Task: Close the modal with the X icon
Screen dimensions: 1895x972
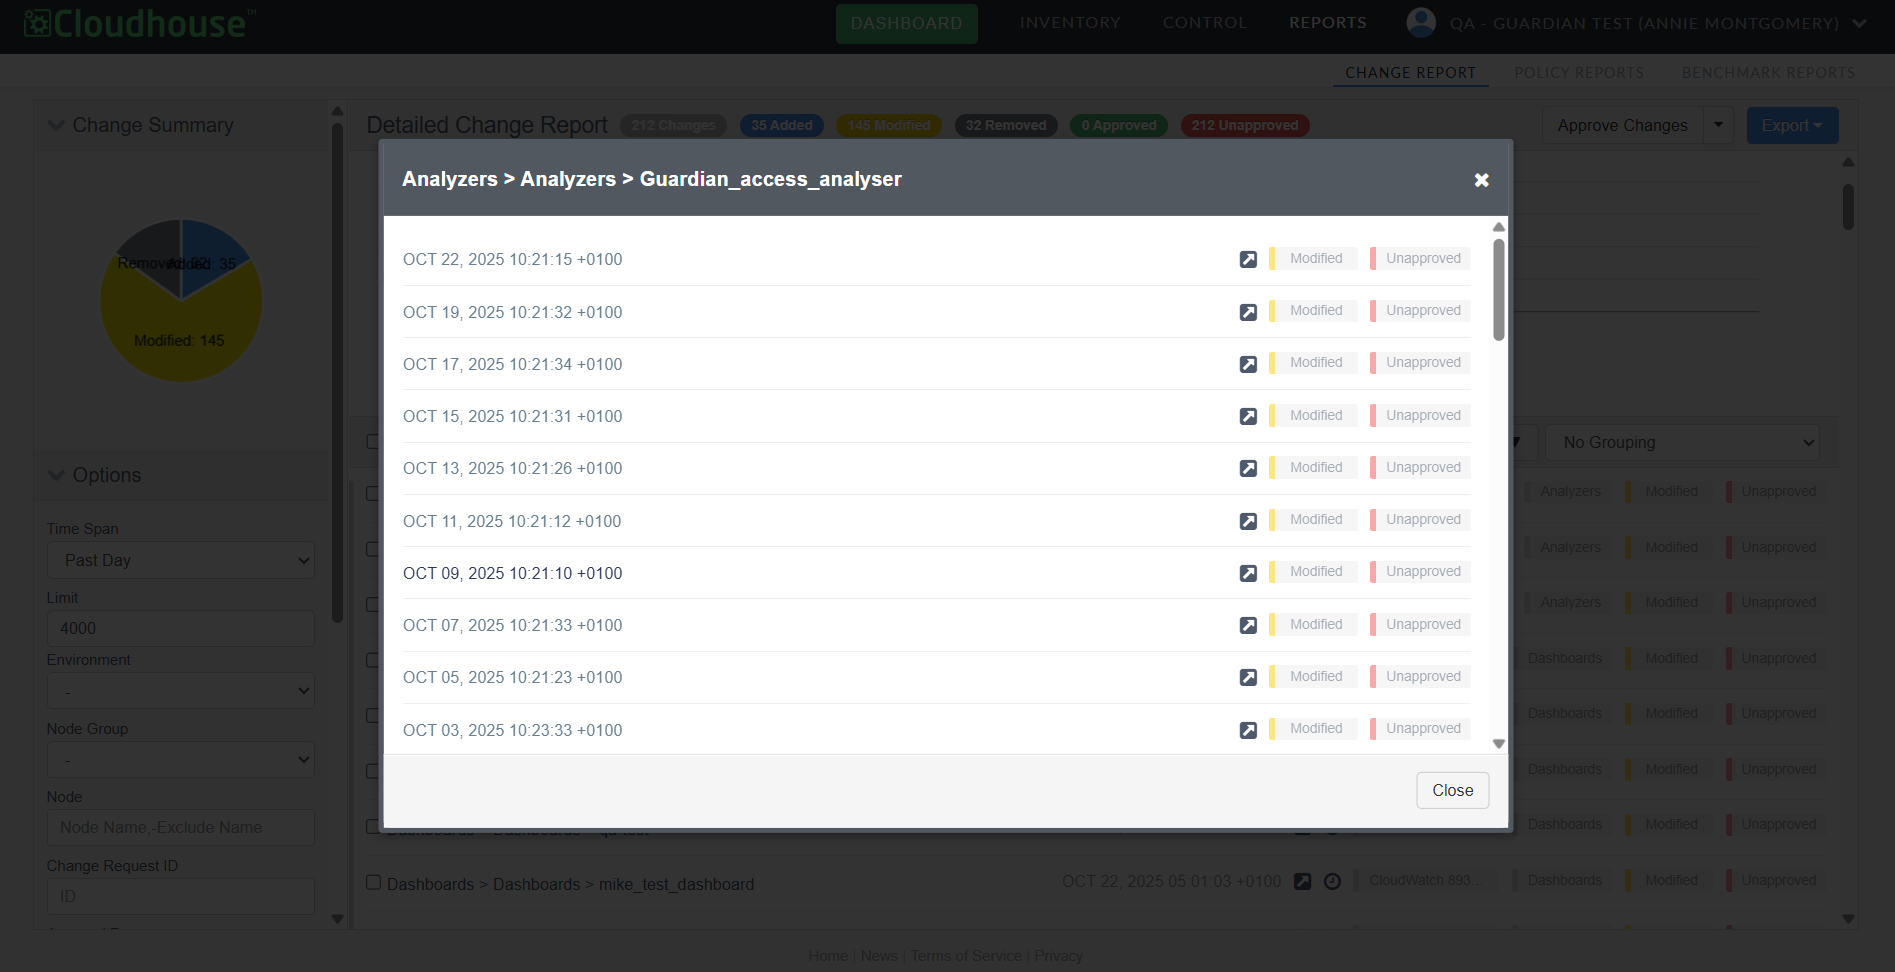Action: pyautogui.click(x=1481, y=180)
